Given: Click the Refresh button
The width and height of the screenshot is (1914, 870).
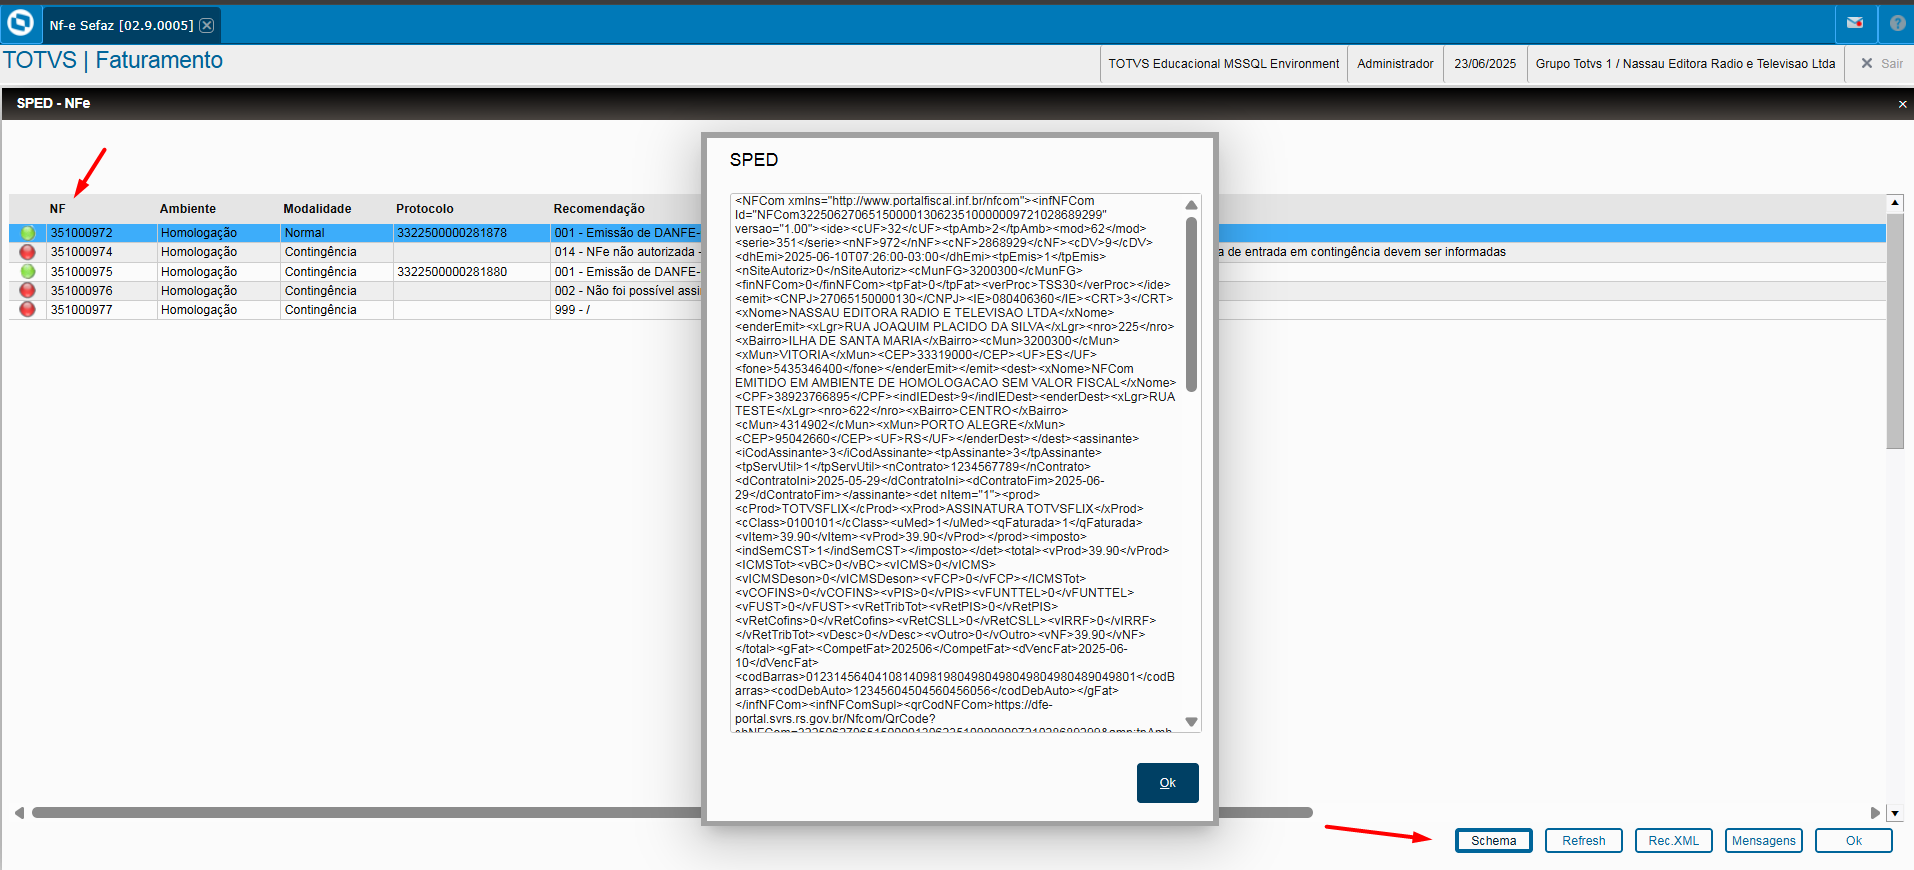Looking at the screenshot, I should [x=1583, y=841].
